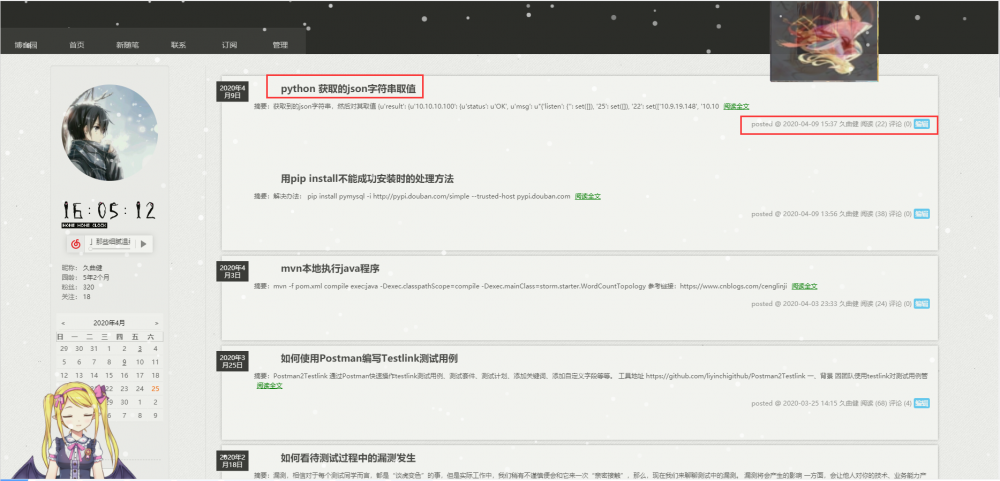1000x481 pixels.
Task: Play the song in music widget
Action: point(143,243)
